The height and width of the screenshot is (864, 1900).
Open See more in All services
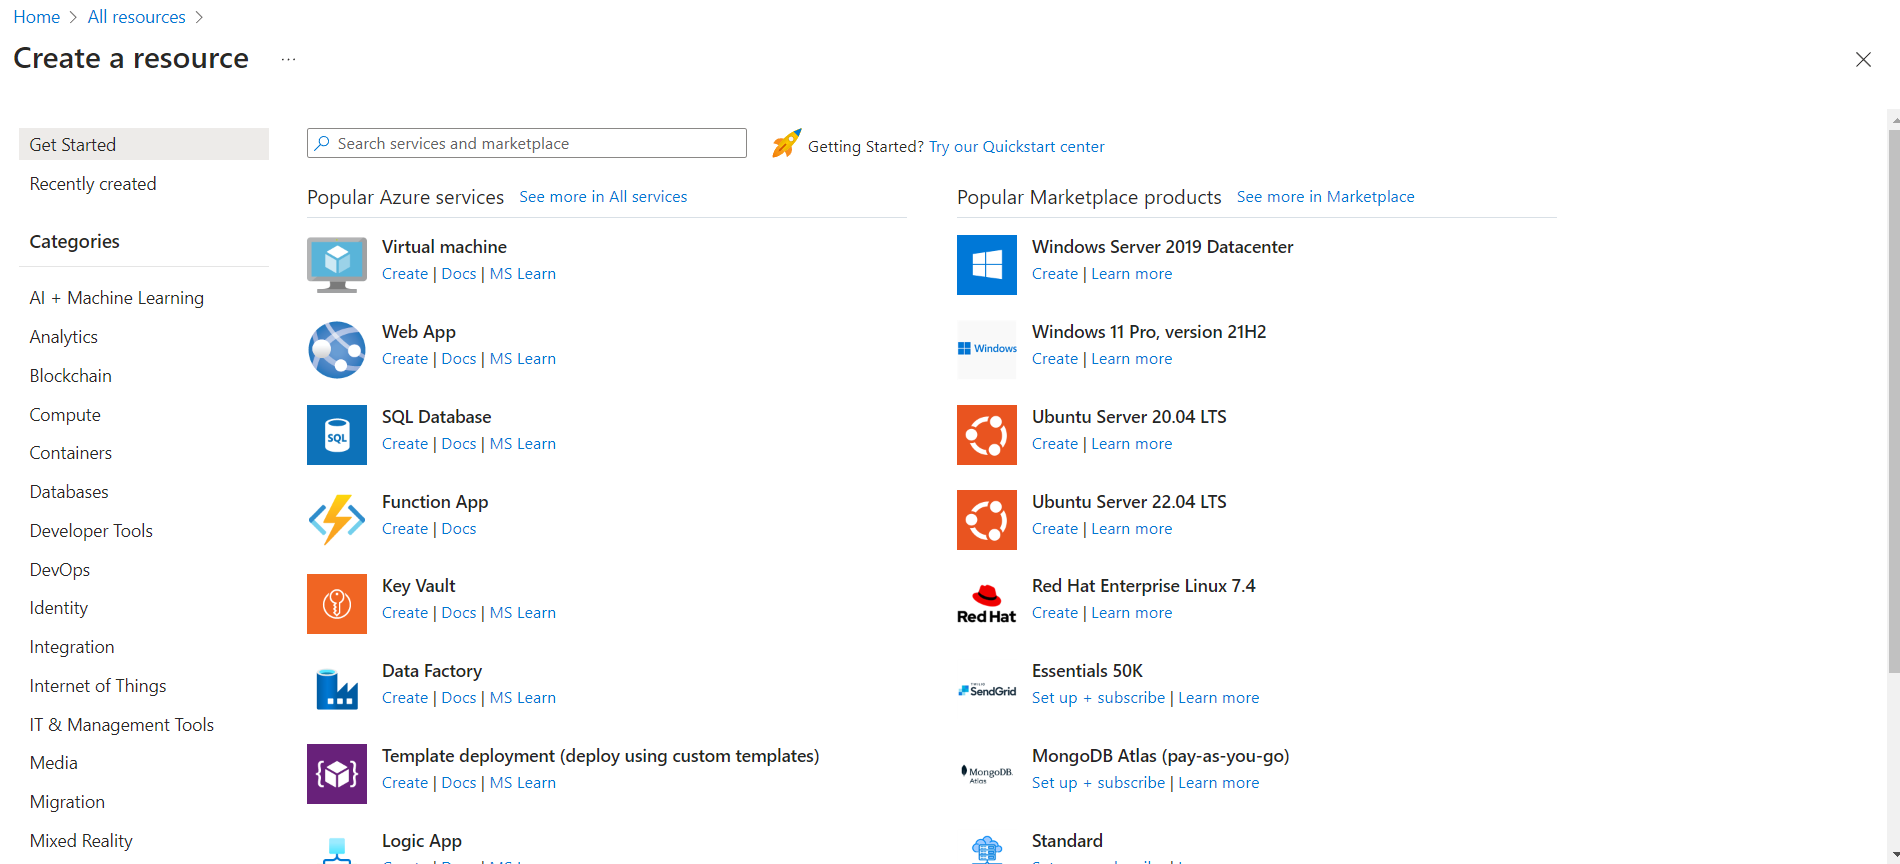pyautogui.click(x=603, y=197)
